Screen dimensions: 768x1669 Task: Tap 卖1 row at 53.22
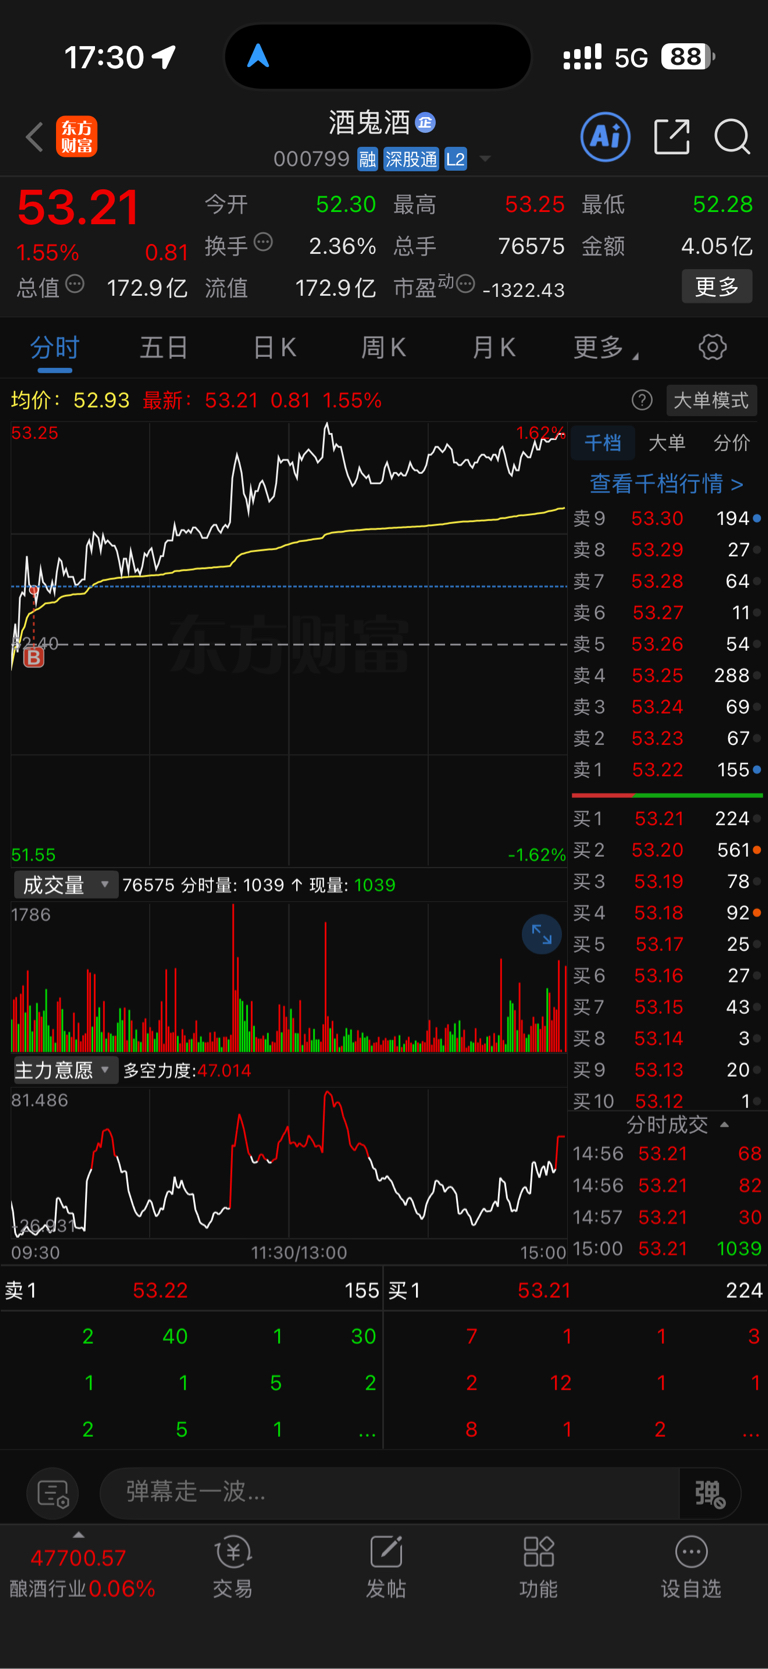667,770
